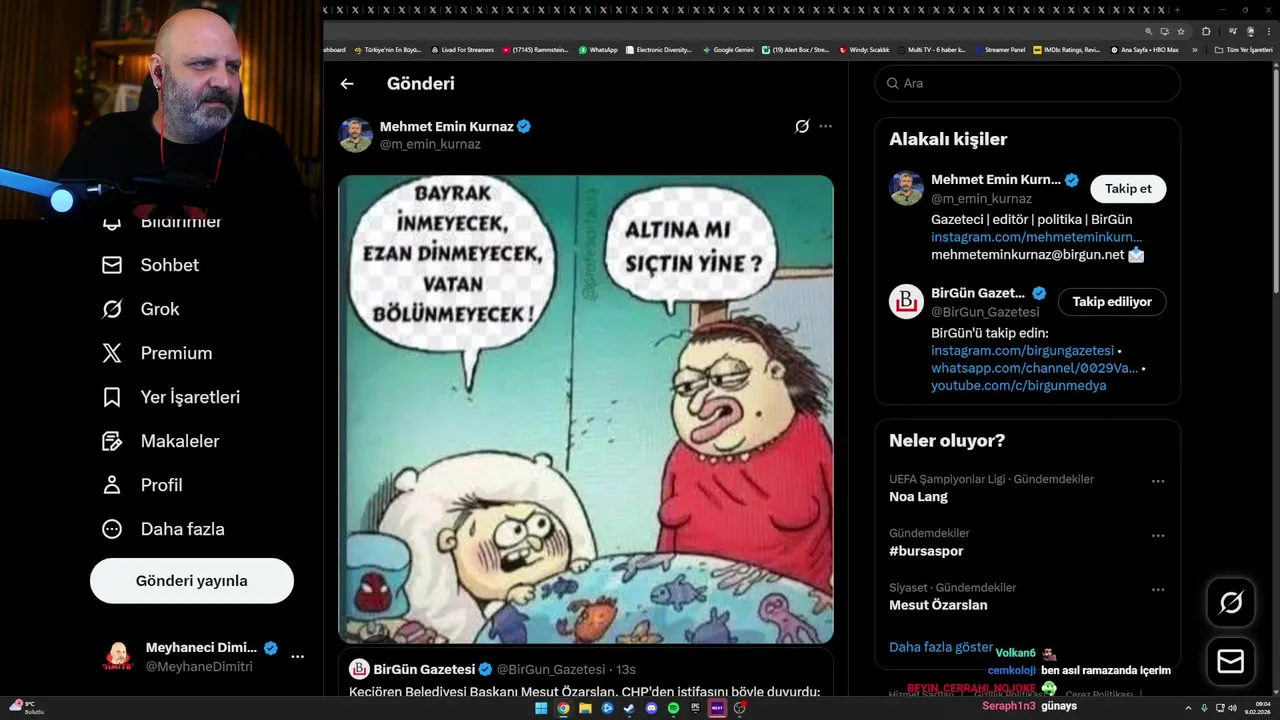Viewport: 1280px width, 720px height.
Task: Open Sohbet in the sidebar
Action: pyautogui.click(x=150, y=265)
